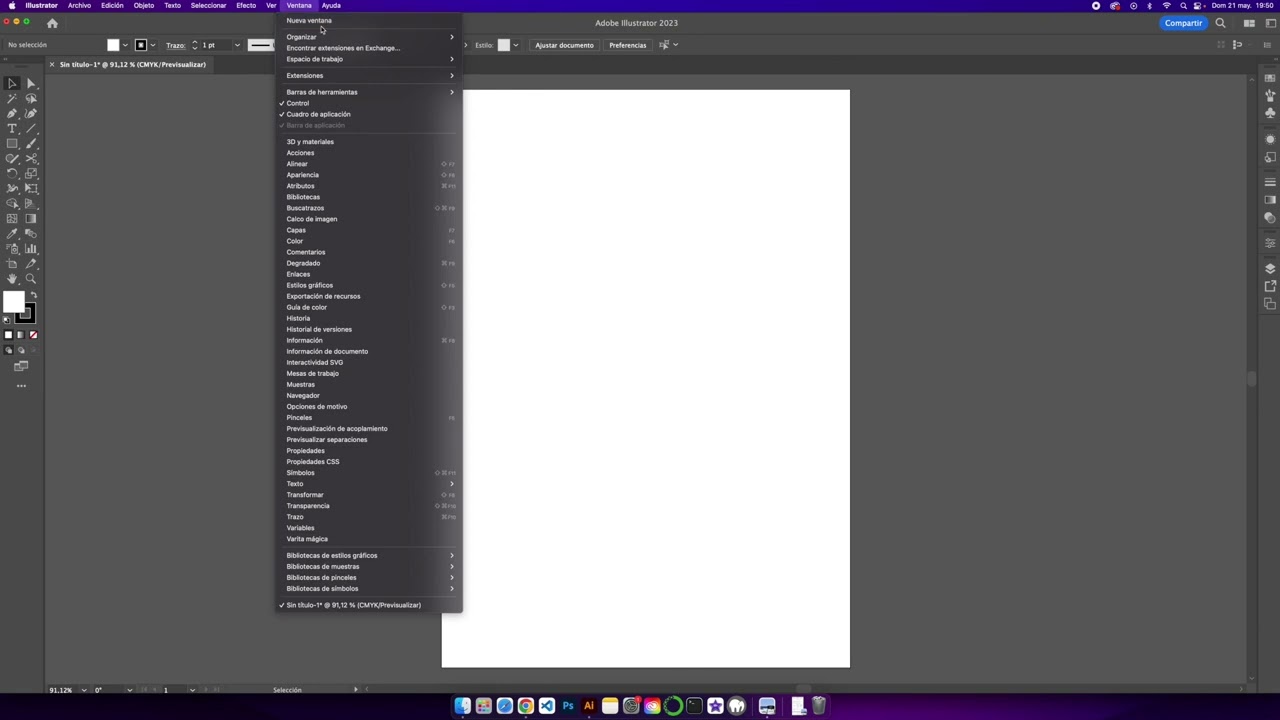Expand Bibliotecas de estilos gráficos submenu
1280x720 pixels.
click(x=368, y=556)
